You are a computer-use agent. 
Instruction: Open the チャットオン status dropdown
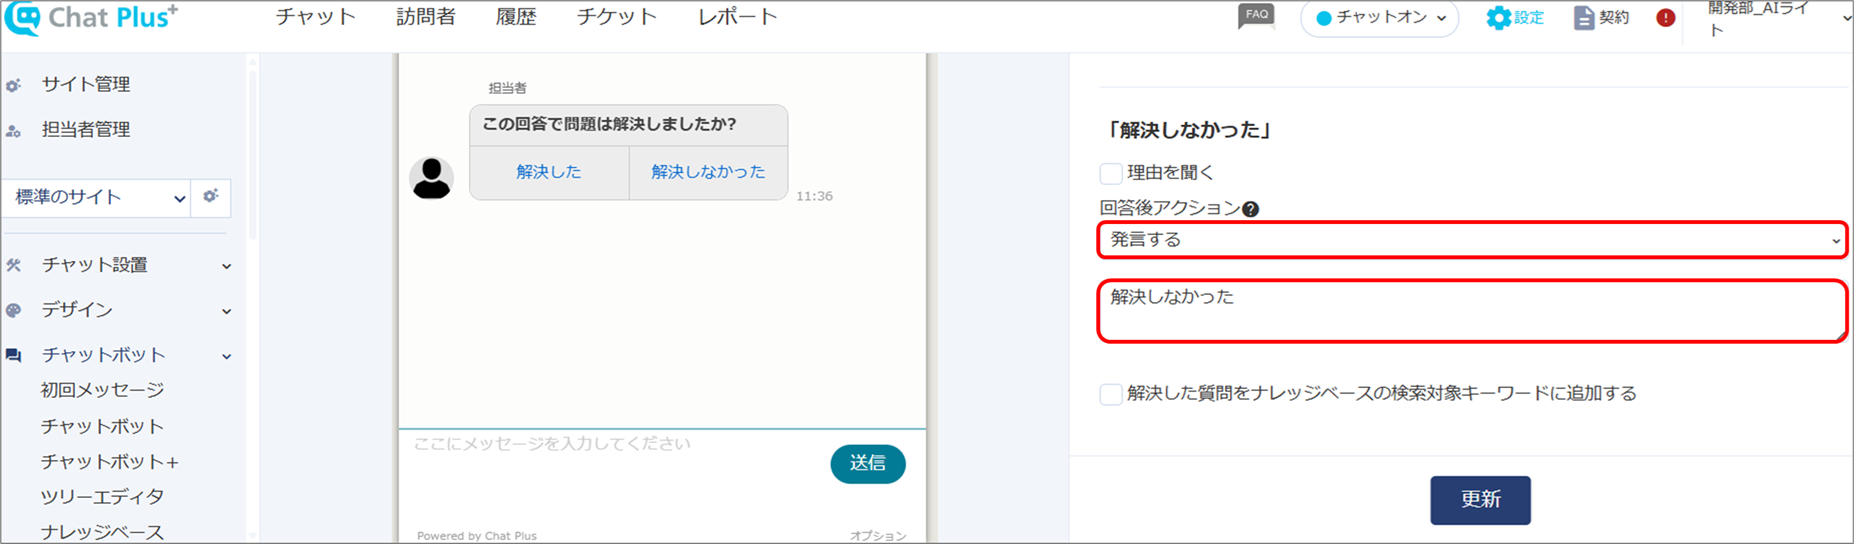point(1380,18)
